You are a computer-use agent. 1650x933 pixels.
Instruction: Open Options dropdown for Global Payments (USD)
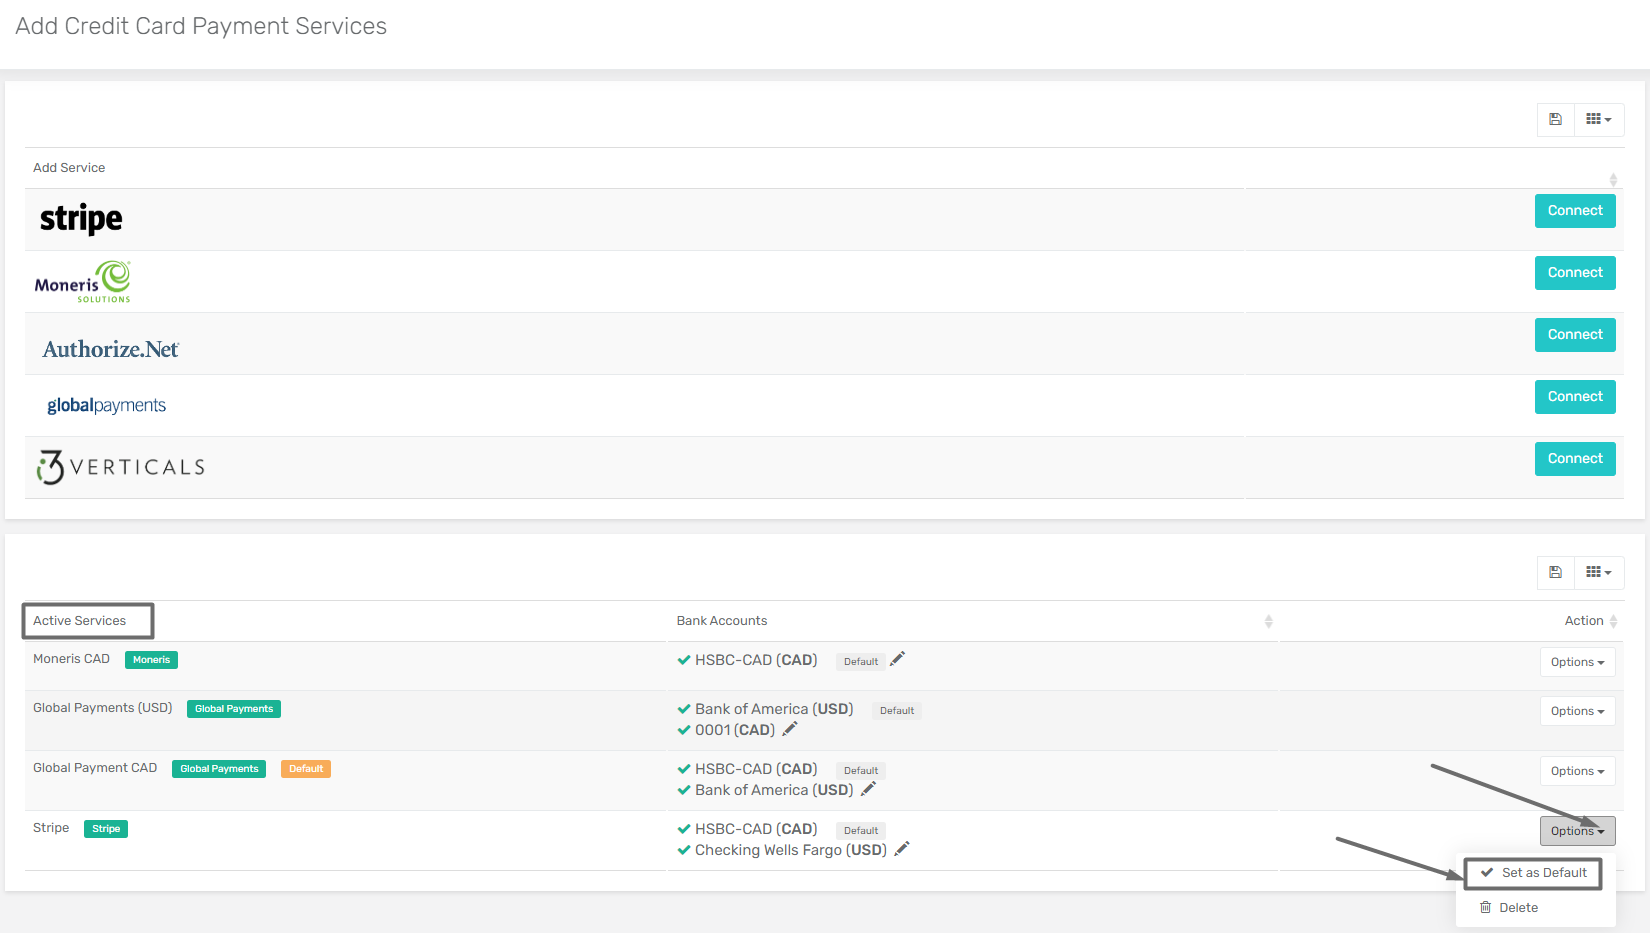point(1577,711)
